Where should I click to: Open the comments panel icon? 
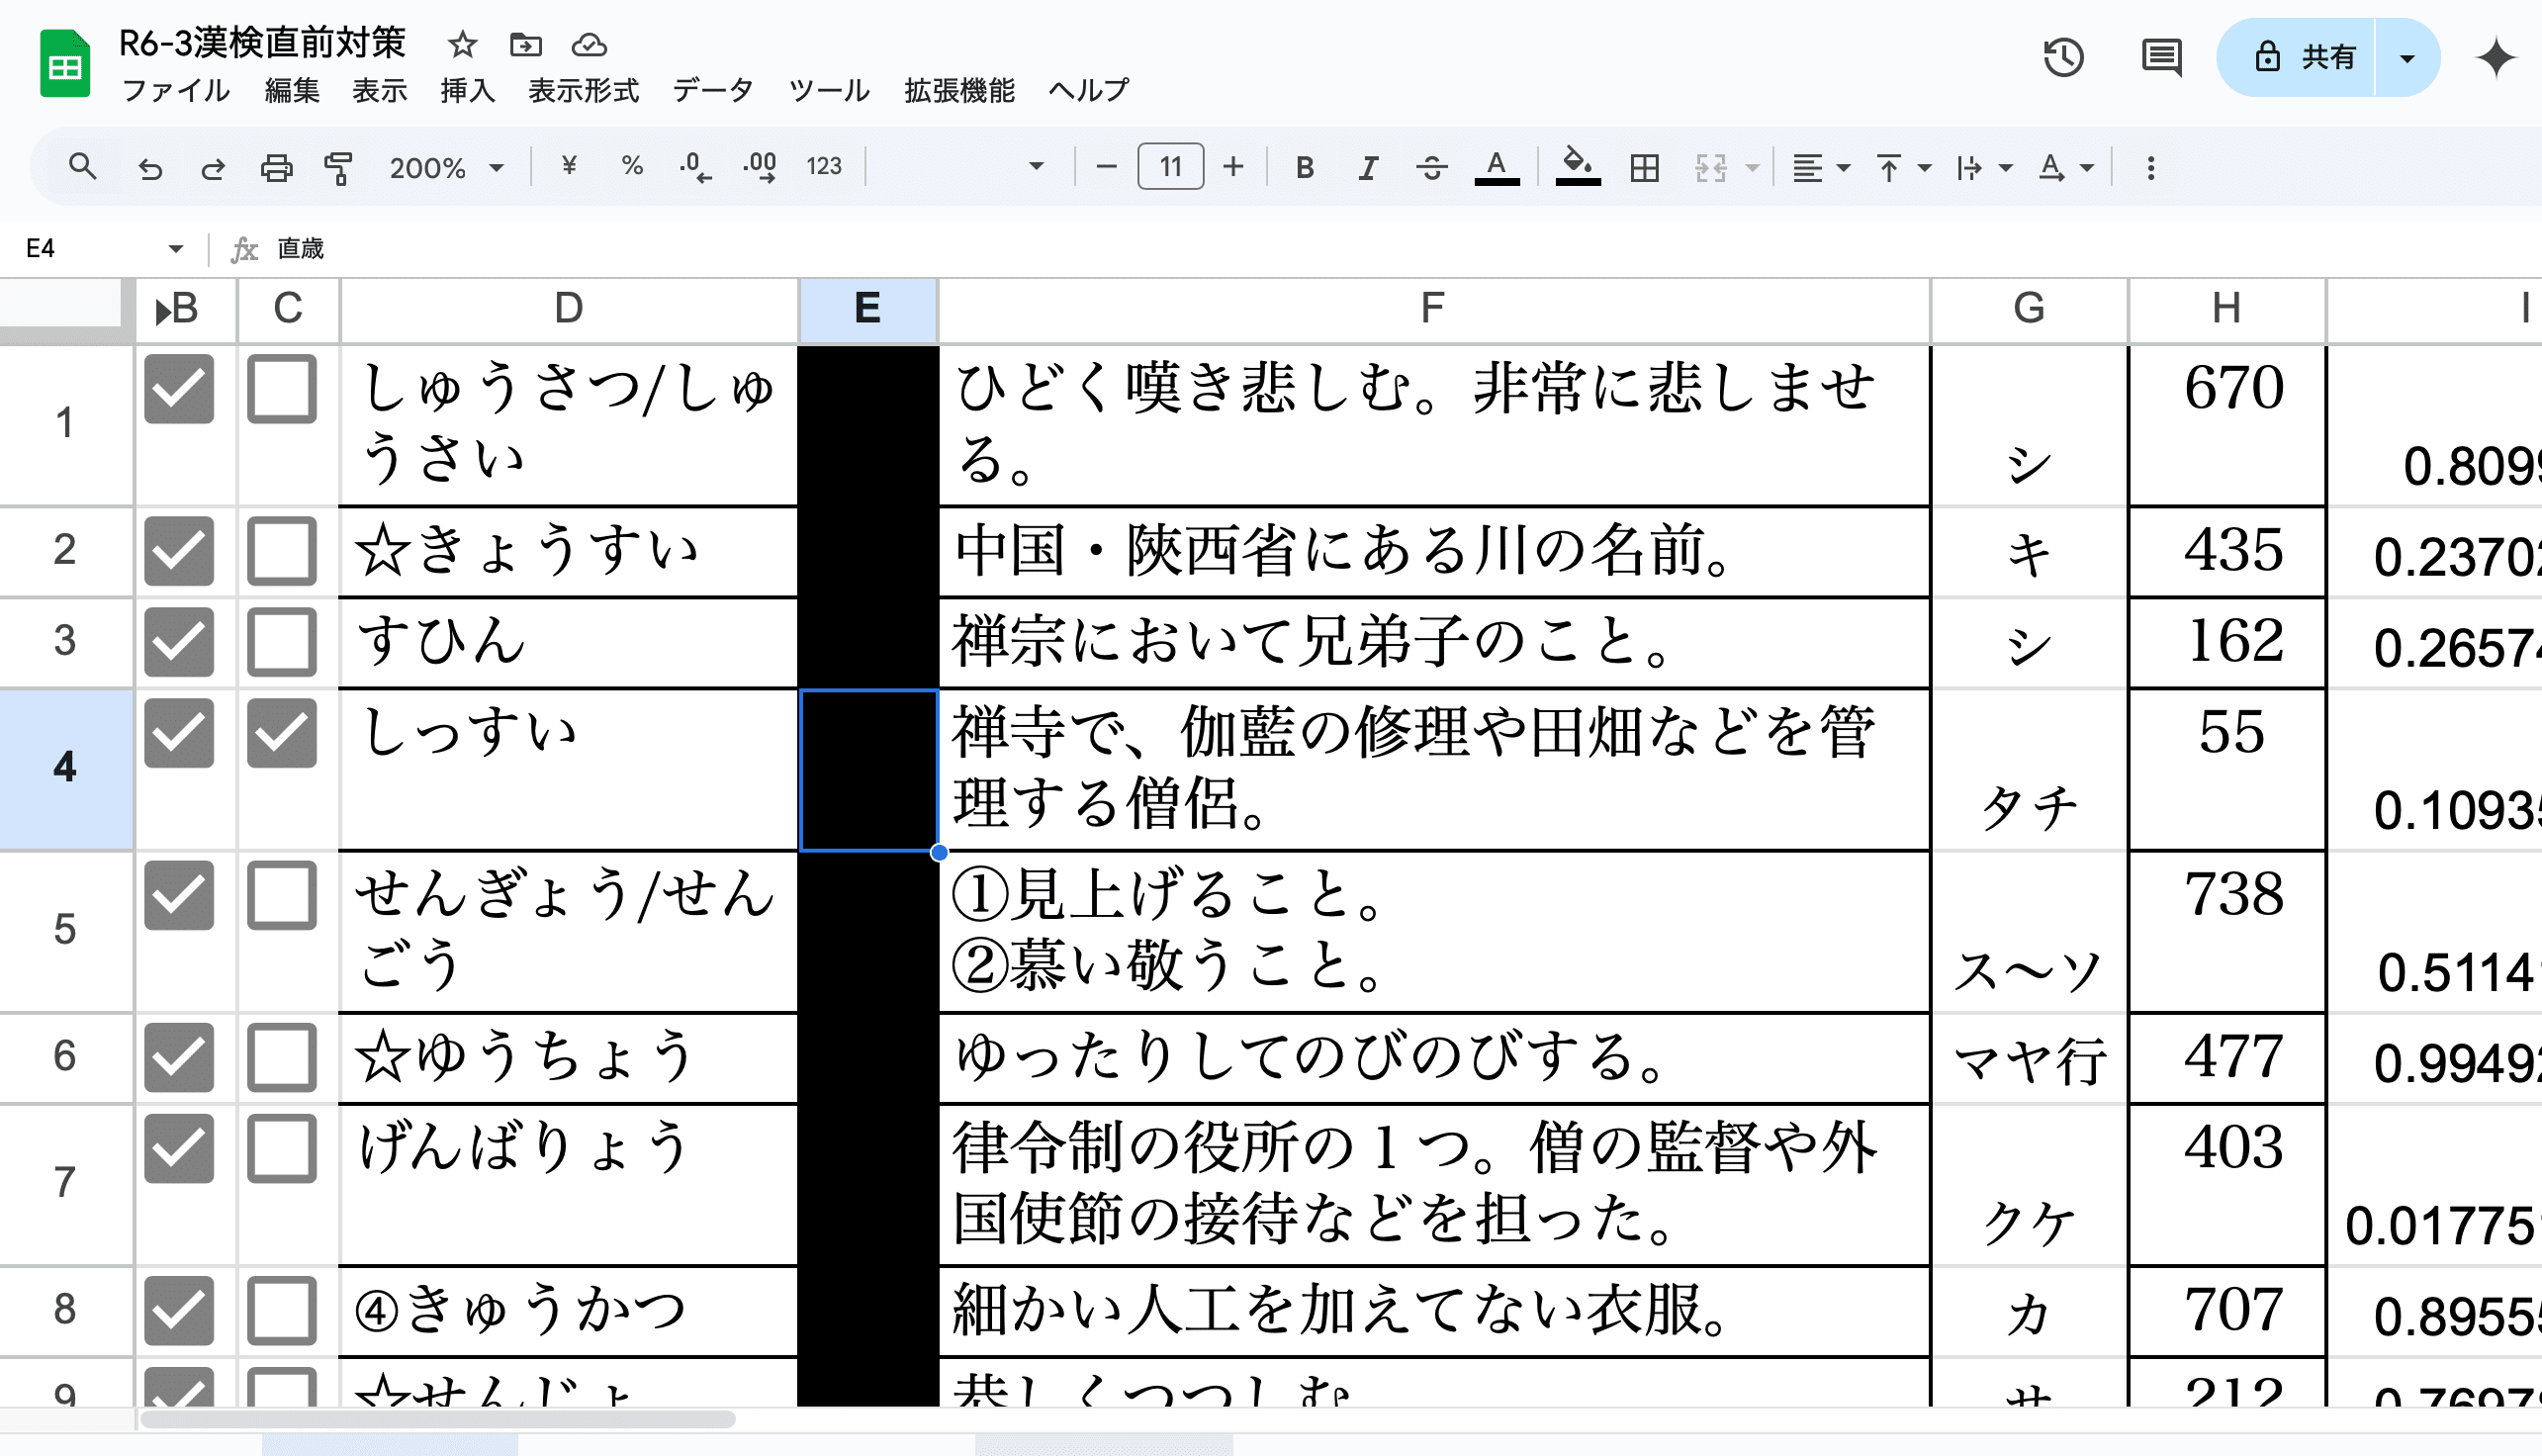(2161, 57)
